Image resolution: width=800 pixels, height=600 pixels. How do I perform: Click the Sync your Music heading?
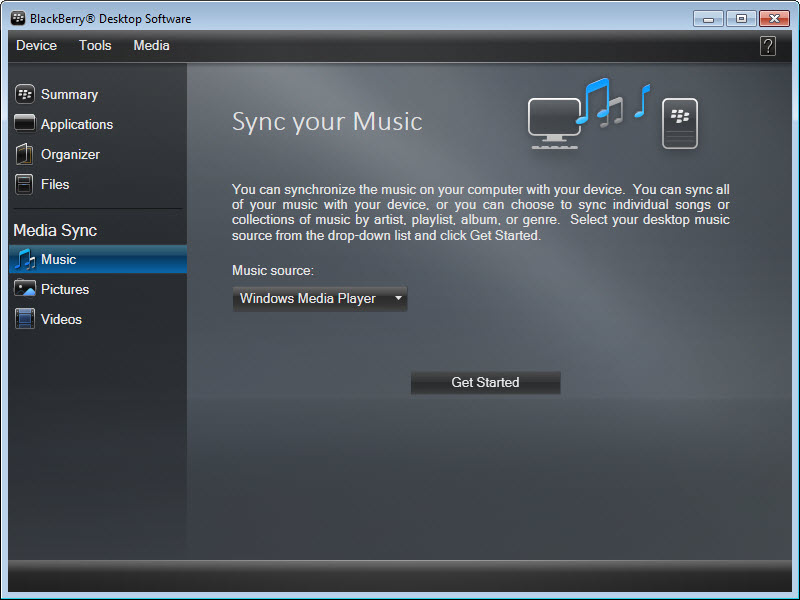click(327, 121)
